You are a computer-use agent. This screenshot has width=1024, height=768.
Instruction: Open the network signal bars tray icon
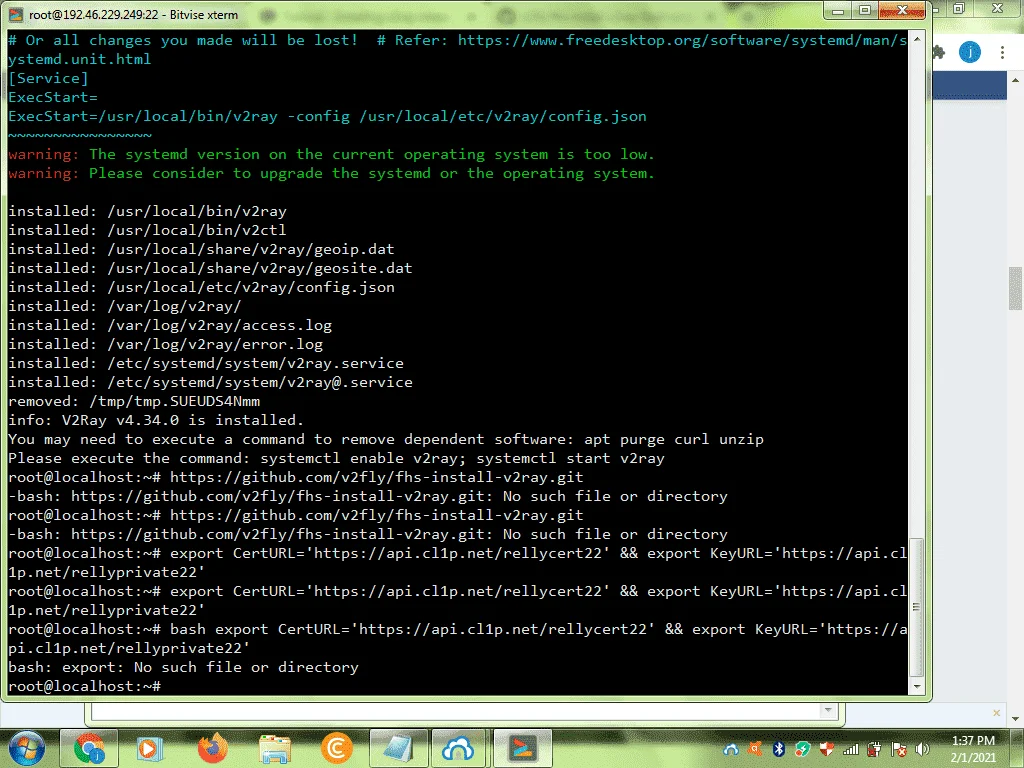850,749
